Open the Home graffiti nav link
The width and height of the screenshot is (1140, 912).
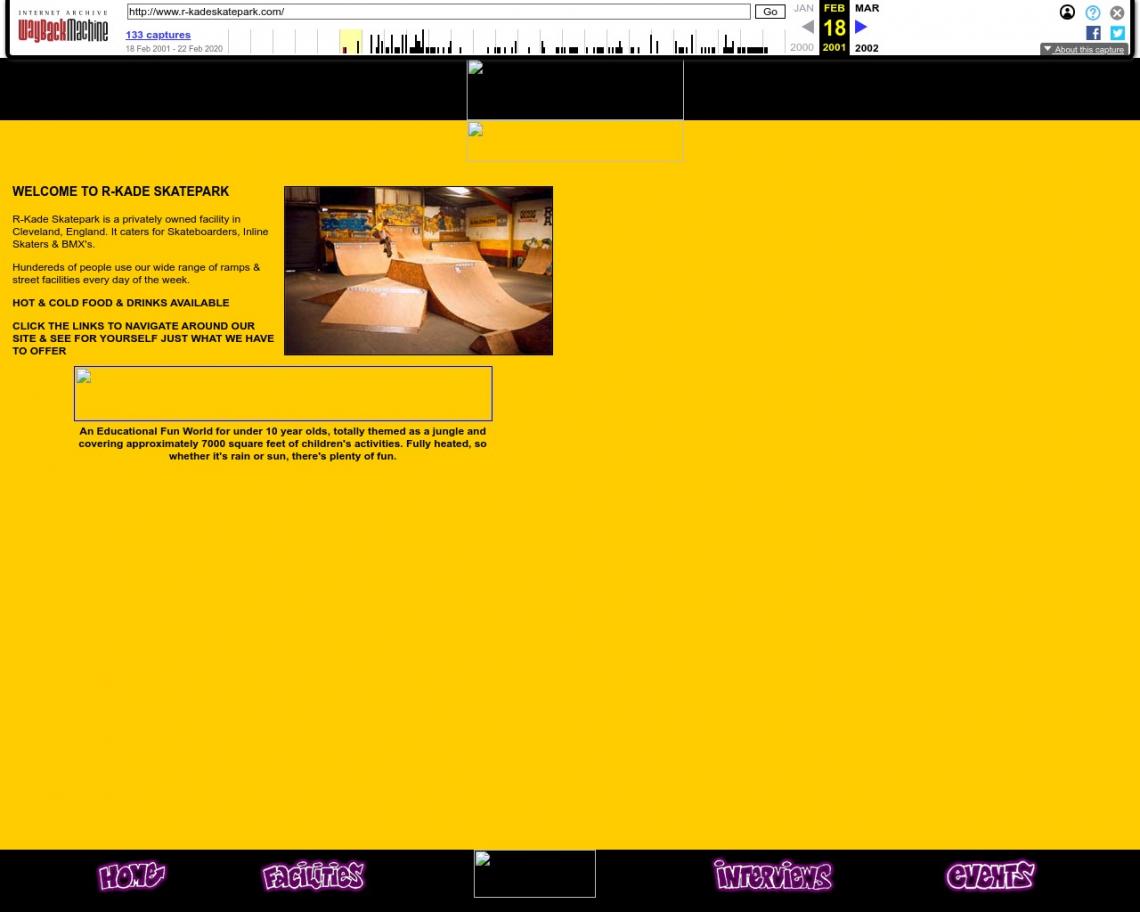click(132, 876)
